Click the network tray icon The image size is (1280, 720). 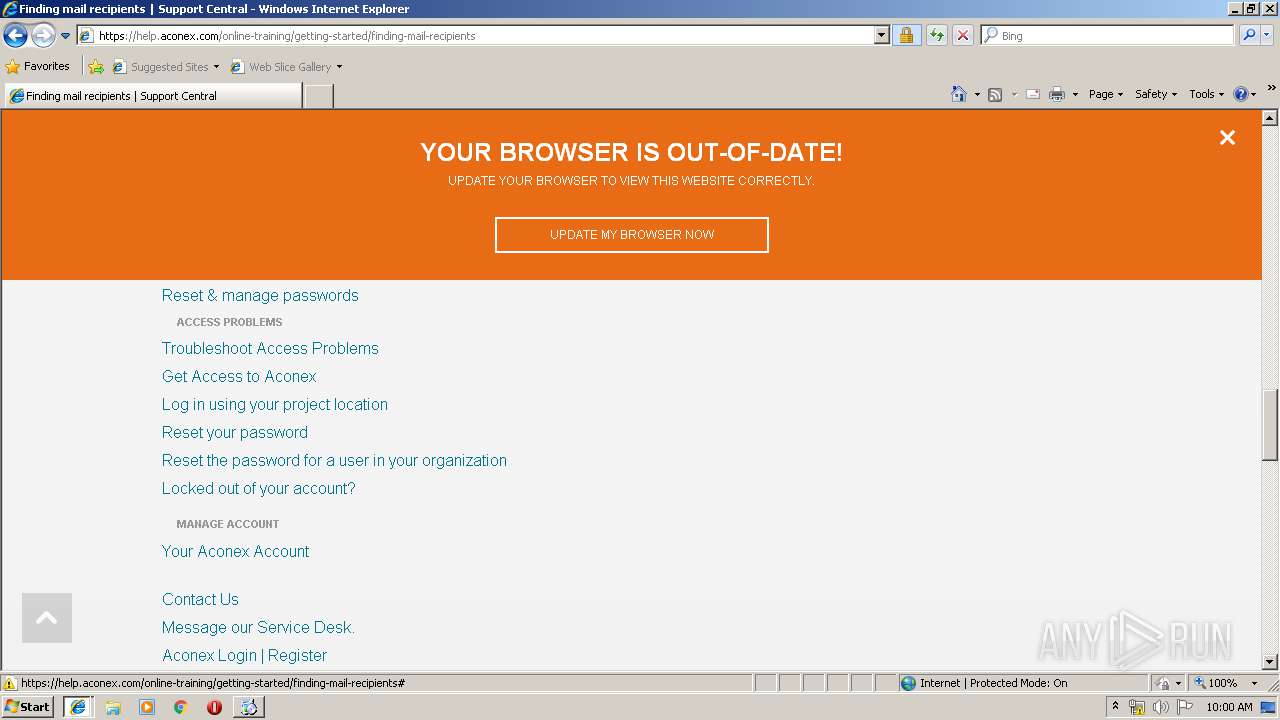point(1137,707)
